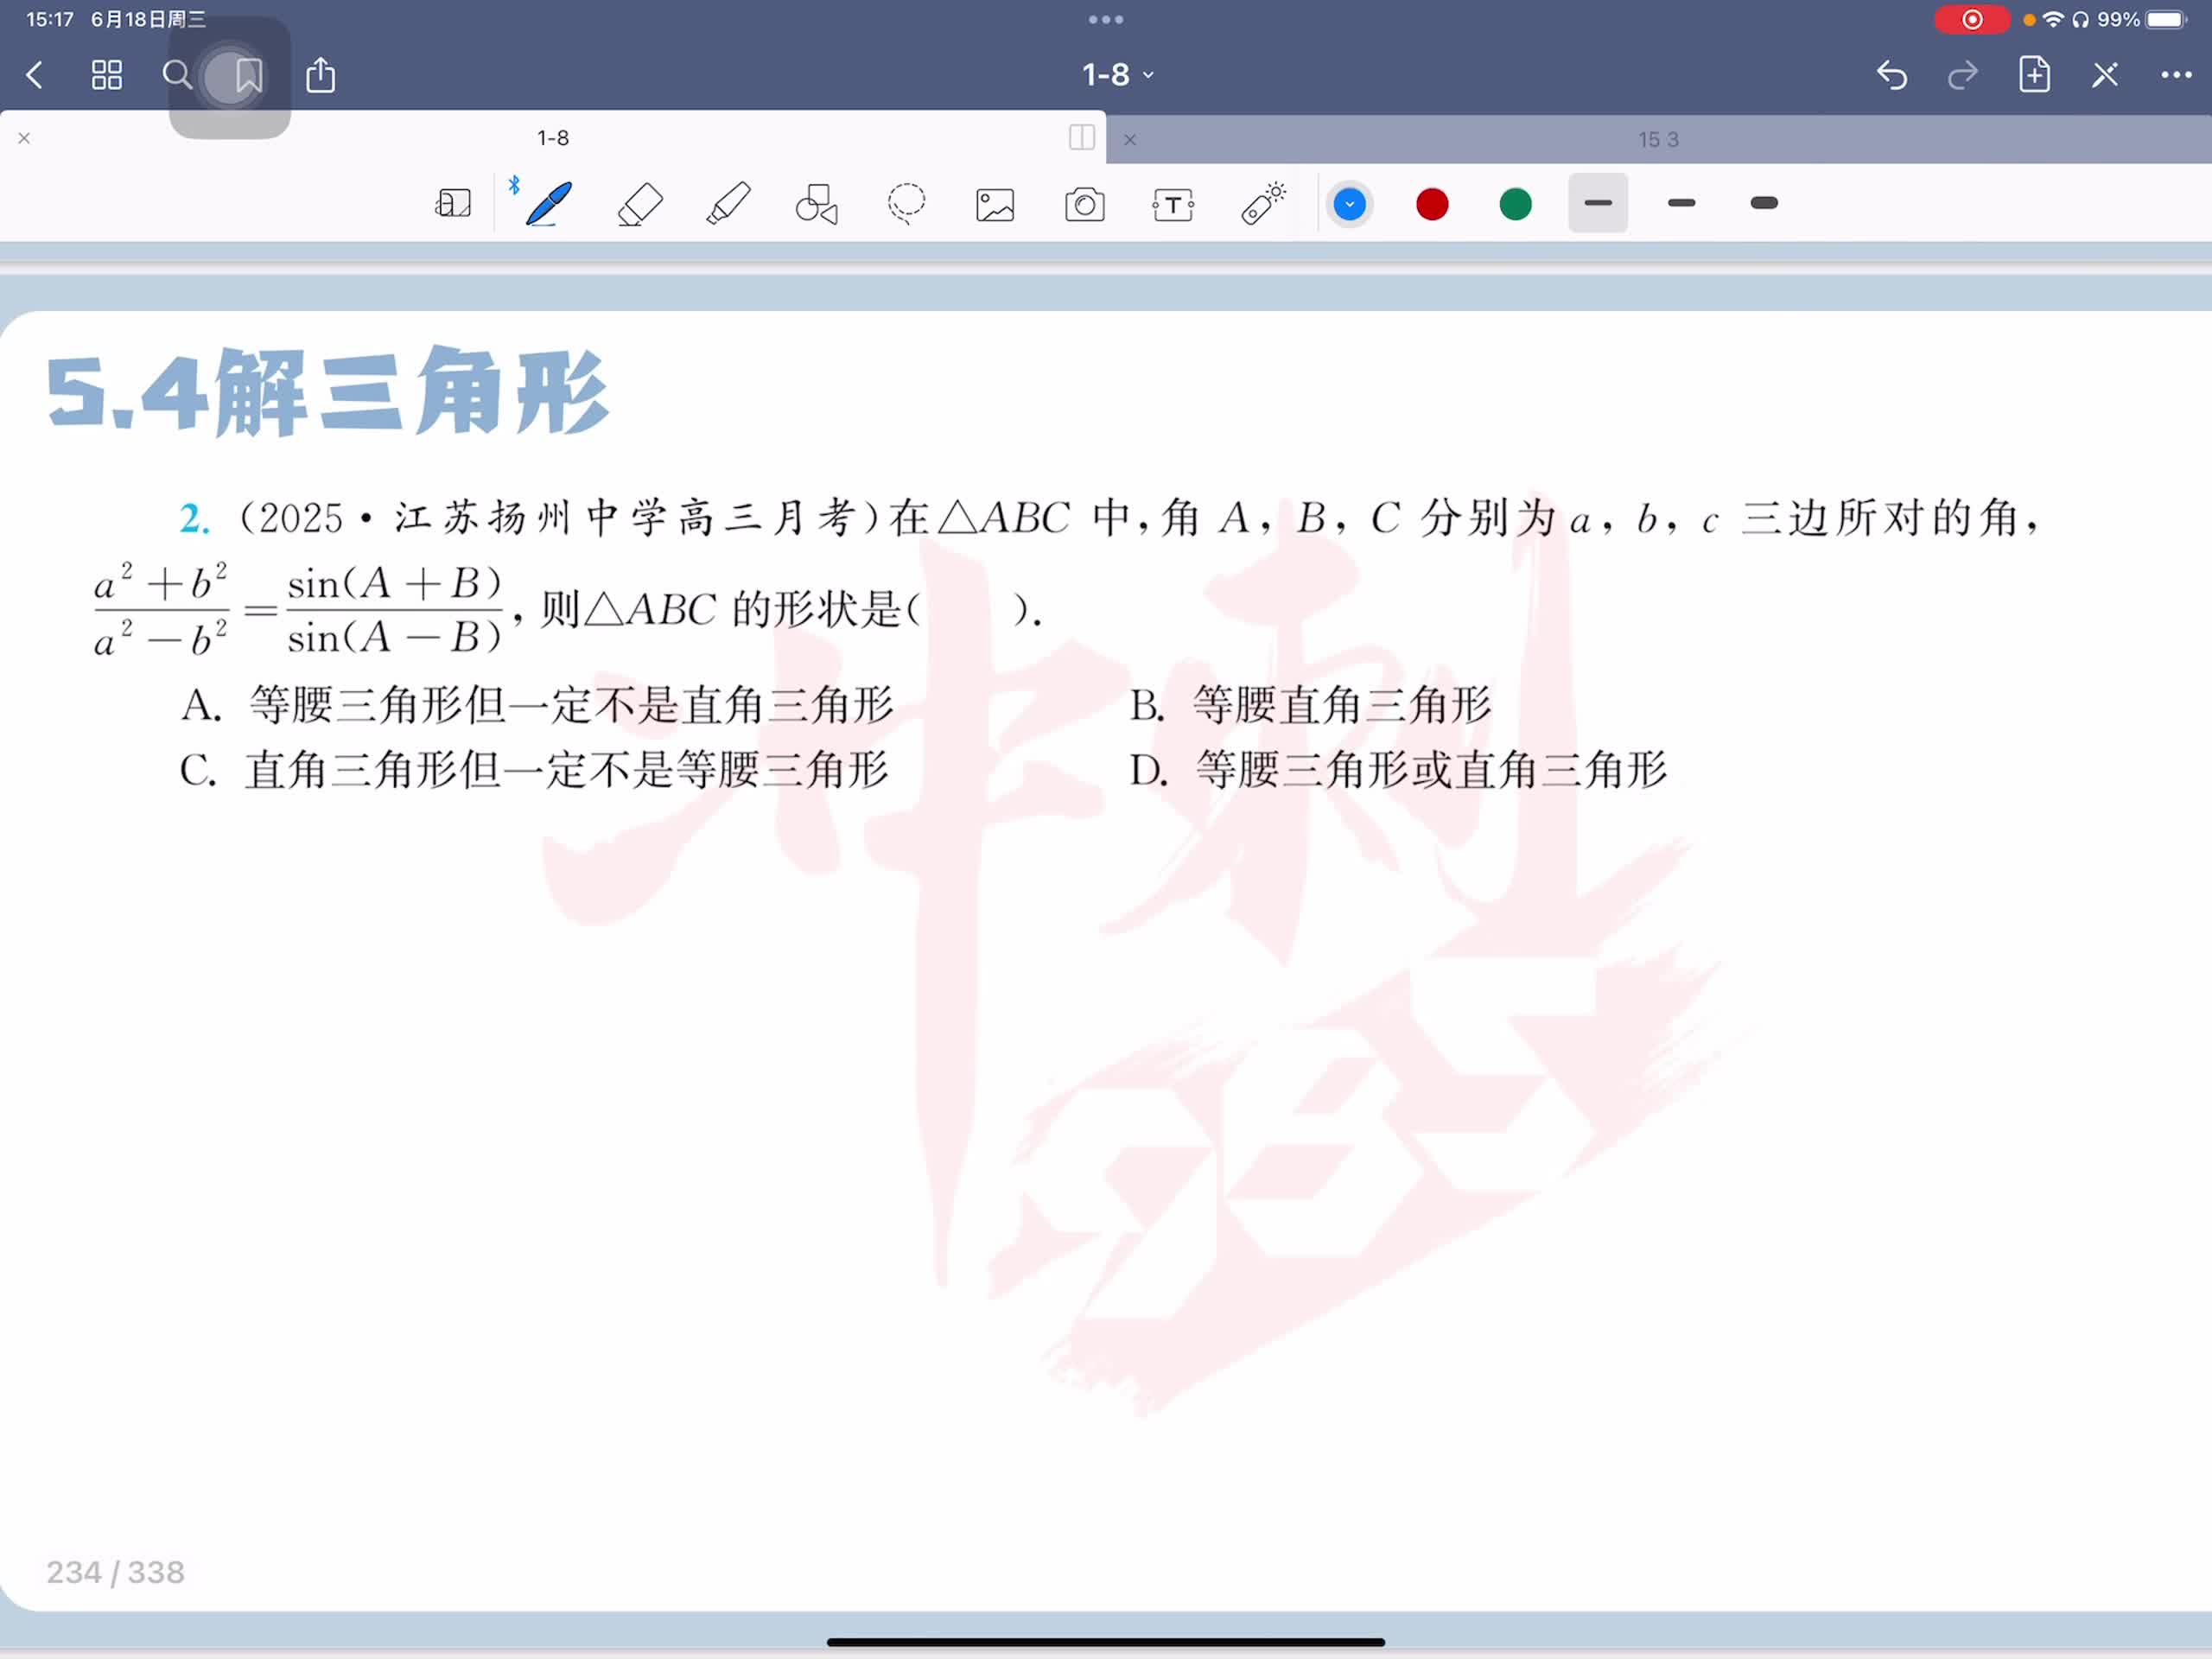
Task: Switch to the 15 3 tab
Action: tap(1657, 140)
